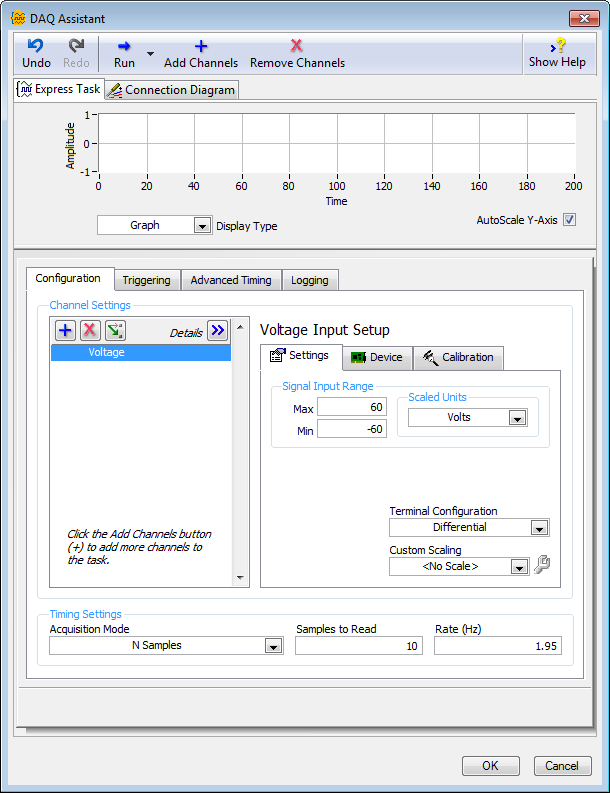Click the Rate (Hz) input field
The width and height of the screenshot is (610, 793).
pyautogui.click(x=497, y=646)
